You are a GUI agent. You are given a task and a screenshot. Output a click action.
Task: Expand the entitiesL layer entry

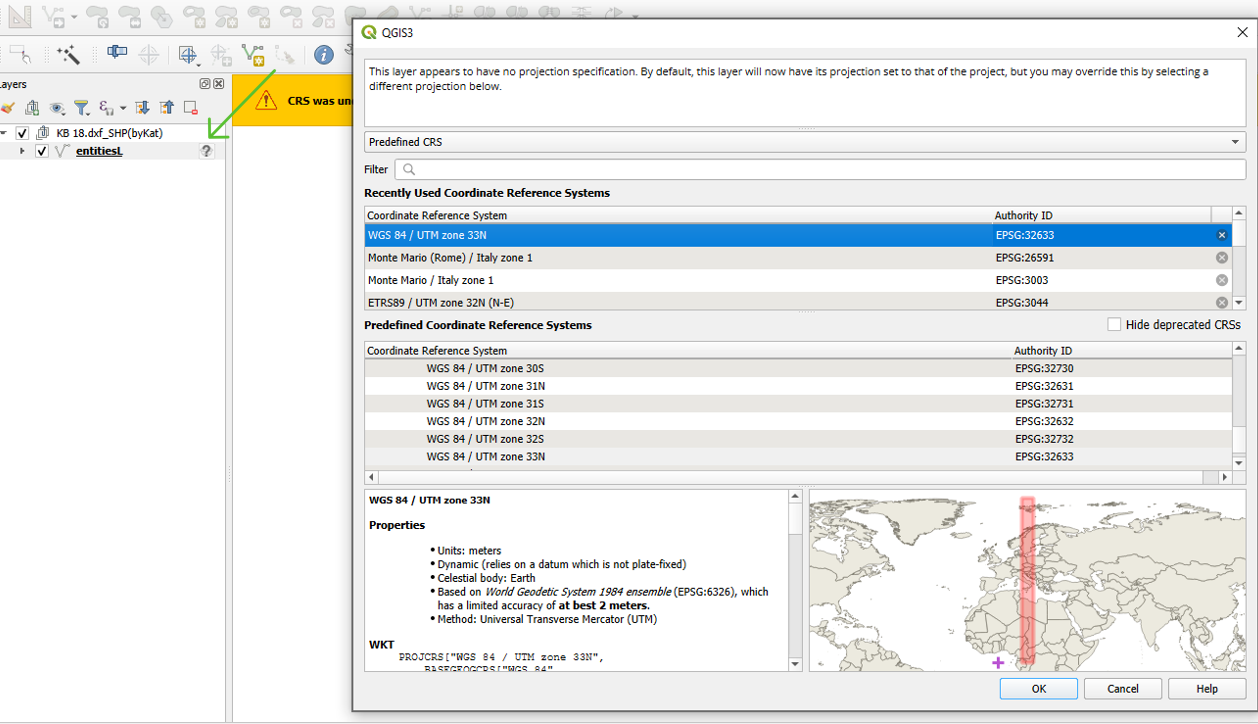(x=22, y=151)
